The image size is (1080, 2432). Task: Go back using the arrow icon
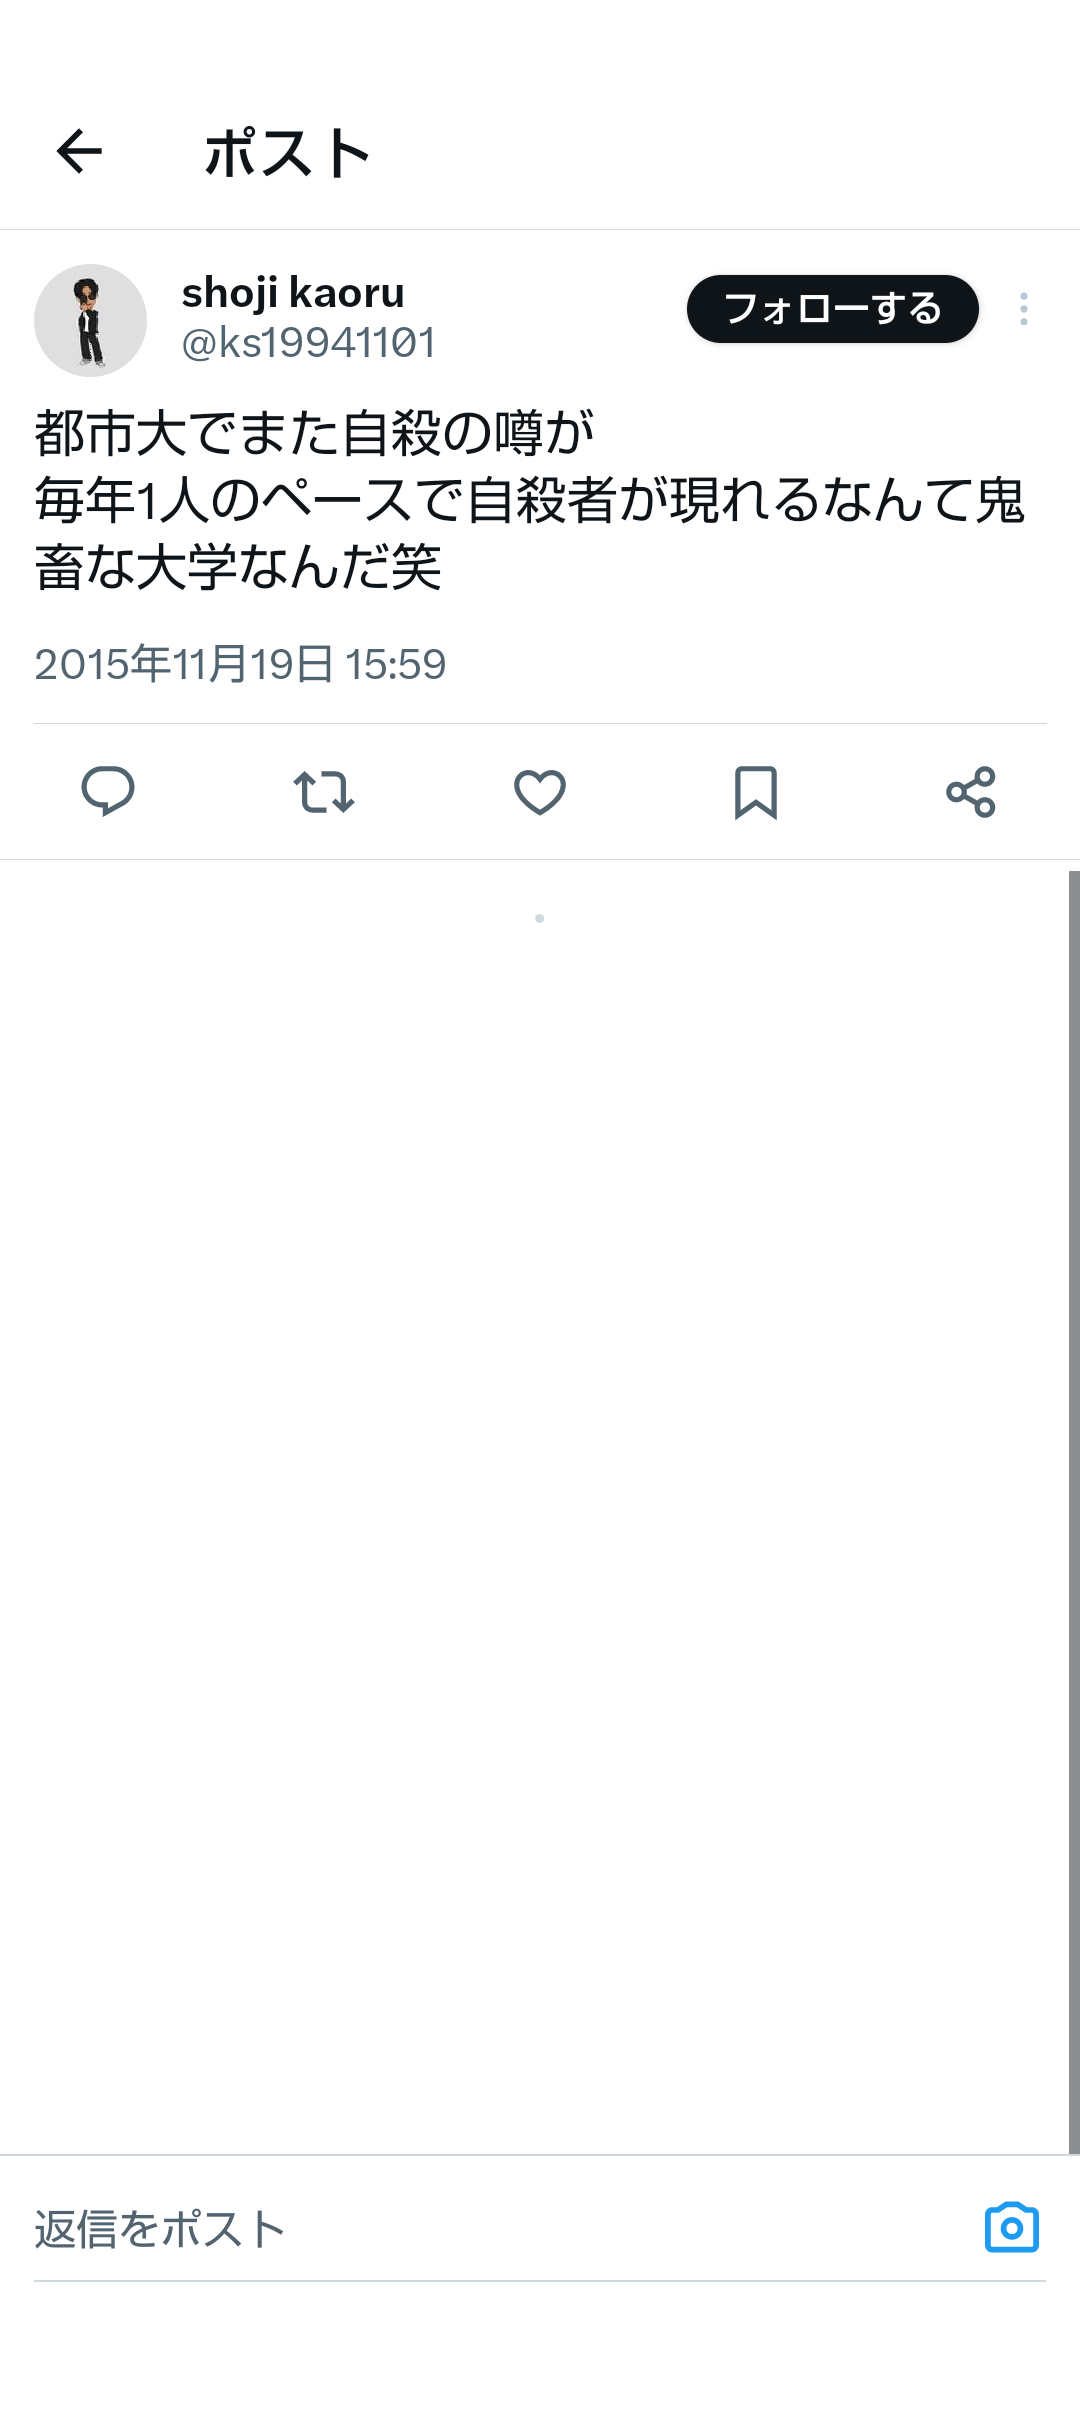coord(79,152)
